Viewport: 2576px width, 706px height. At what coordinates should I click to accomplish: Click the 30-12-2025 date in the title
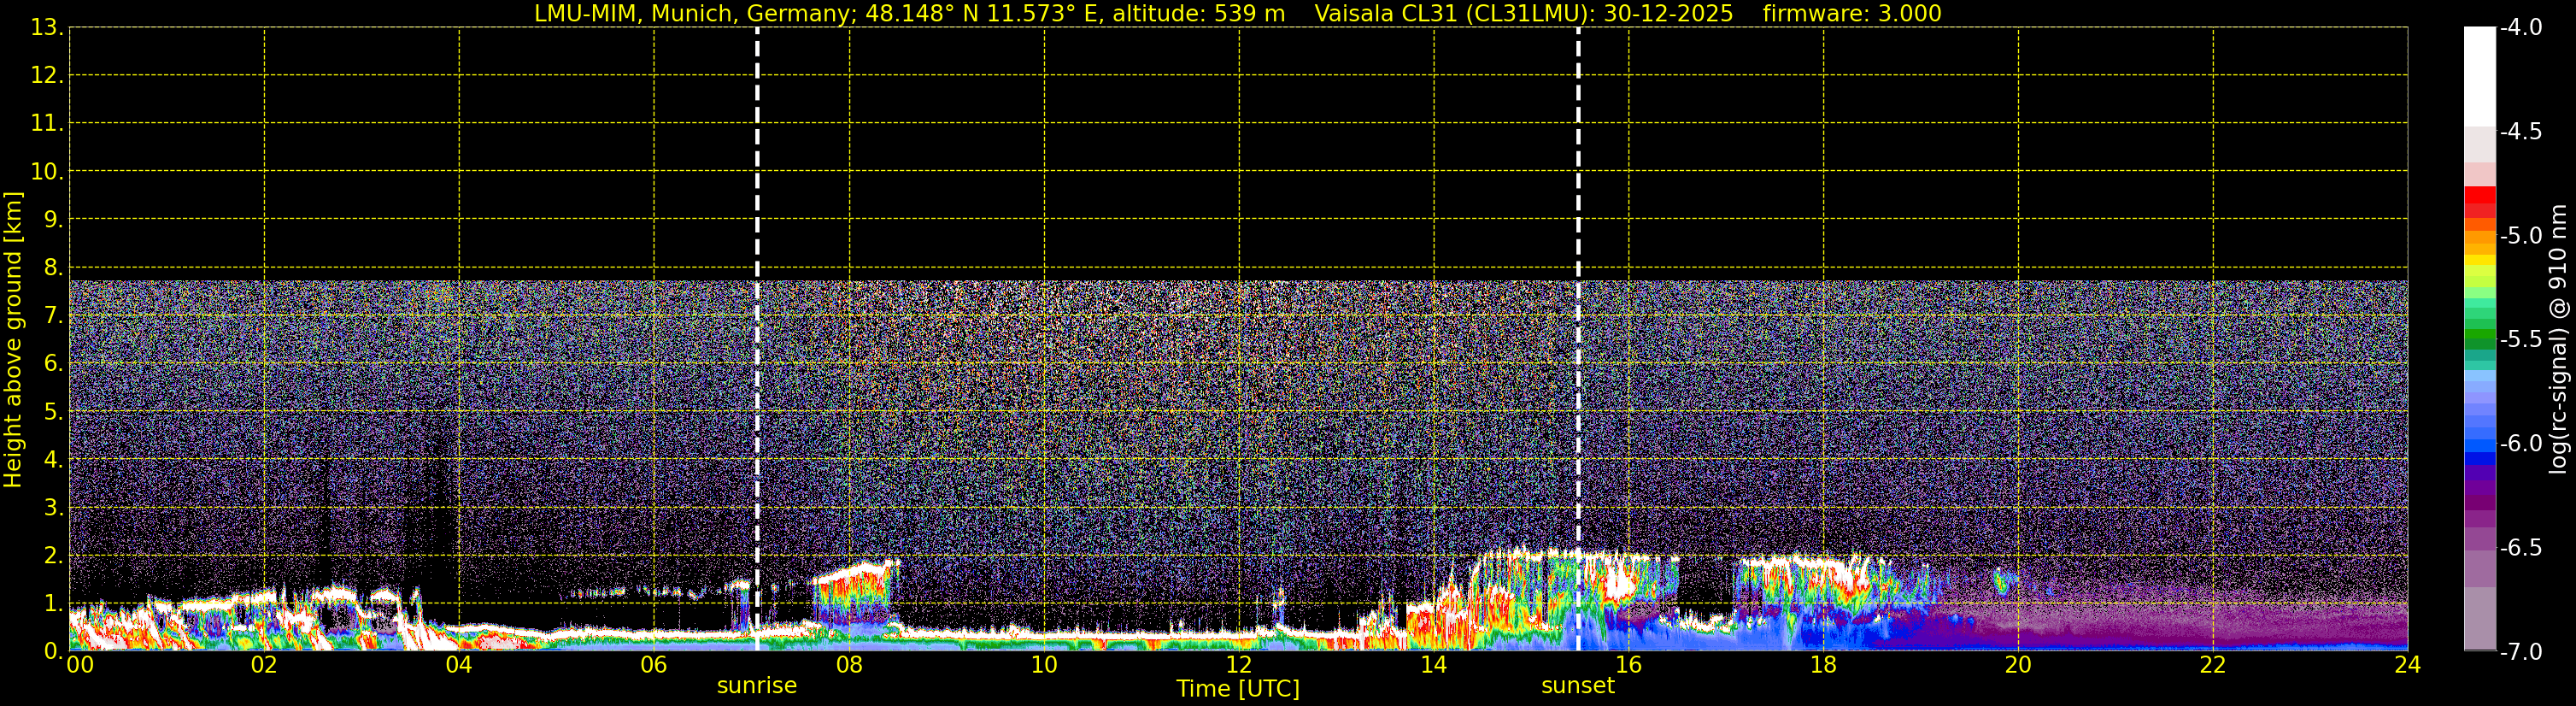pyautogui.click(x=1667, y=14)
